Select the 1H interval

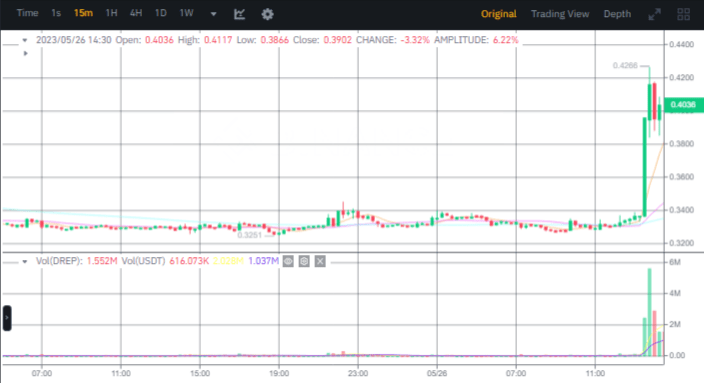[111, 13]
